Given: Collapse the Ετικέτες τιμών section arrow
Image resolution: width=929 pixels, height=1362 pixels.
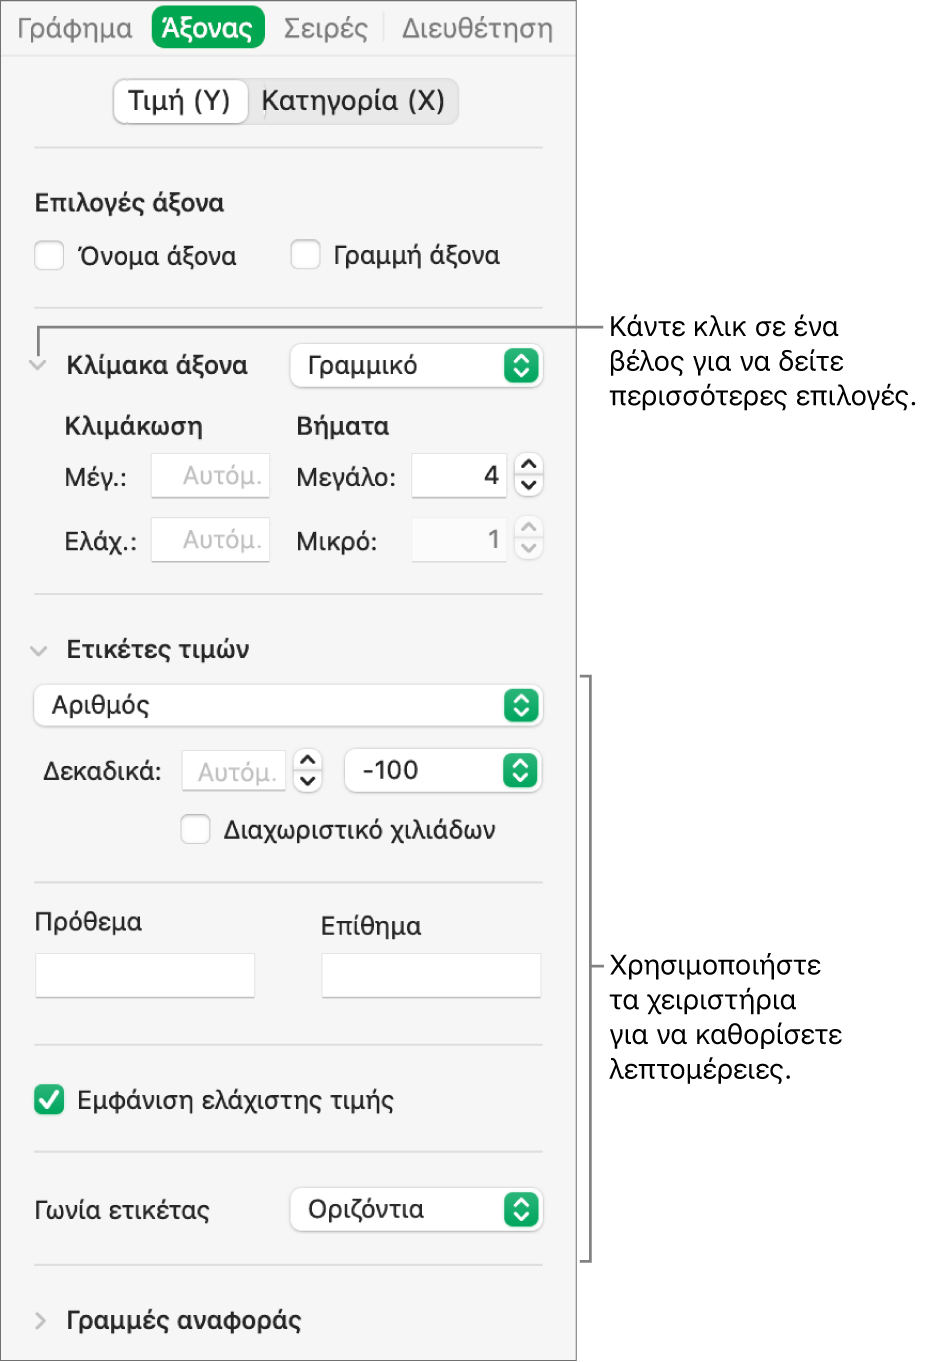Looking at the screenshot, I should [38, 650].
